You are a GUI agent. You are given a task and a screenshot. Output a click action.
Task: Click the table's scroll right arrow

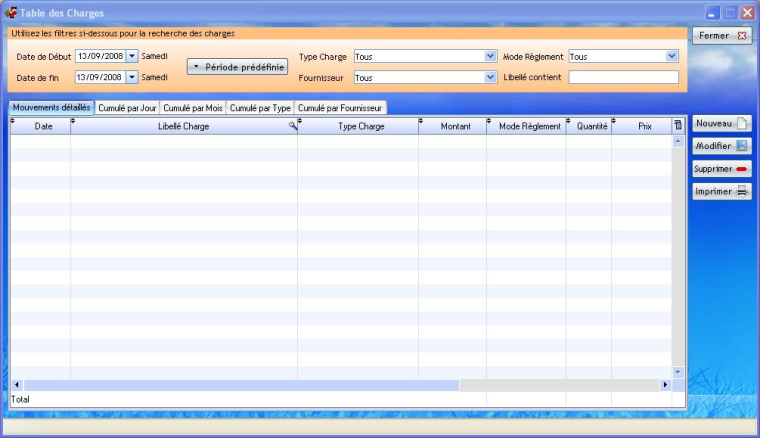(665, 385)
